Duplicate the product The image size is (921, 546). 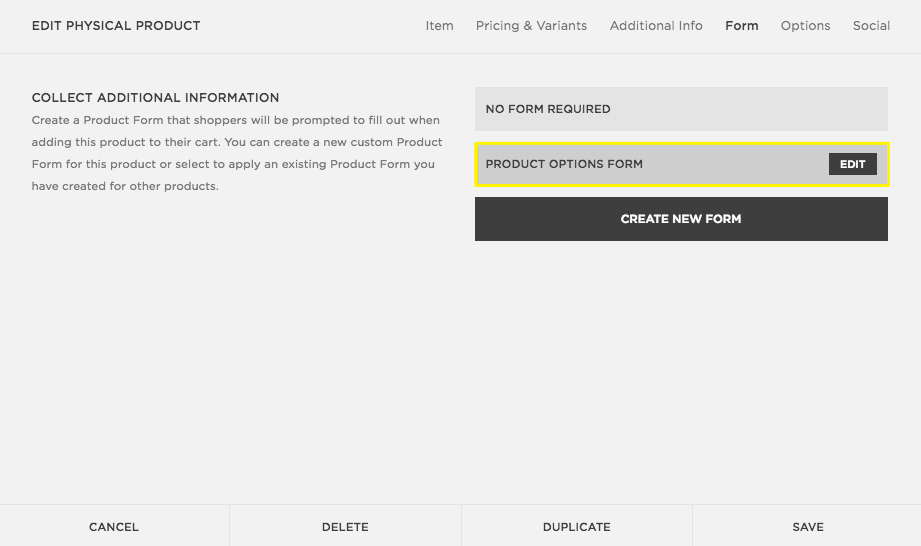coord(576,527)
